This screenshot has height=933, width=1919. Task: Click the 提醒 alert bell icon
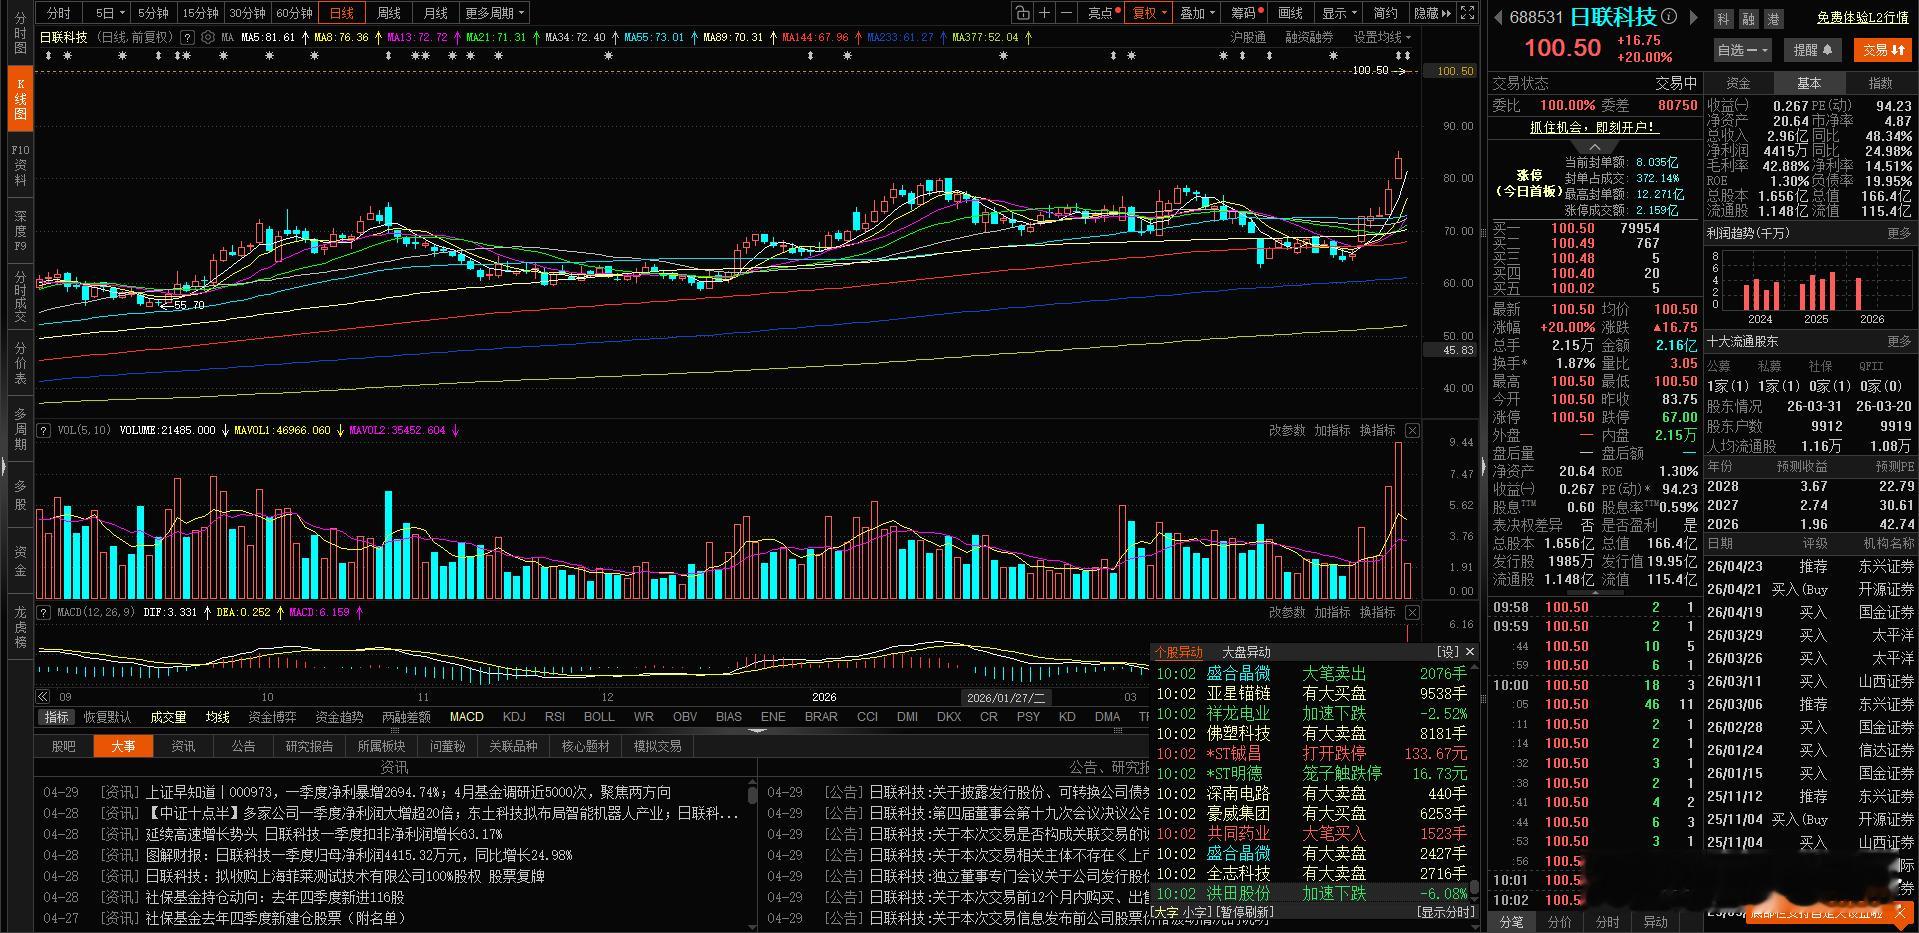(x=1813, y=49)
